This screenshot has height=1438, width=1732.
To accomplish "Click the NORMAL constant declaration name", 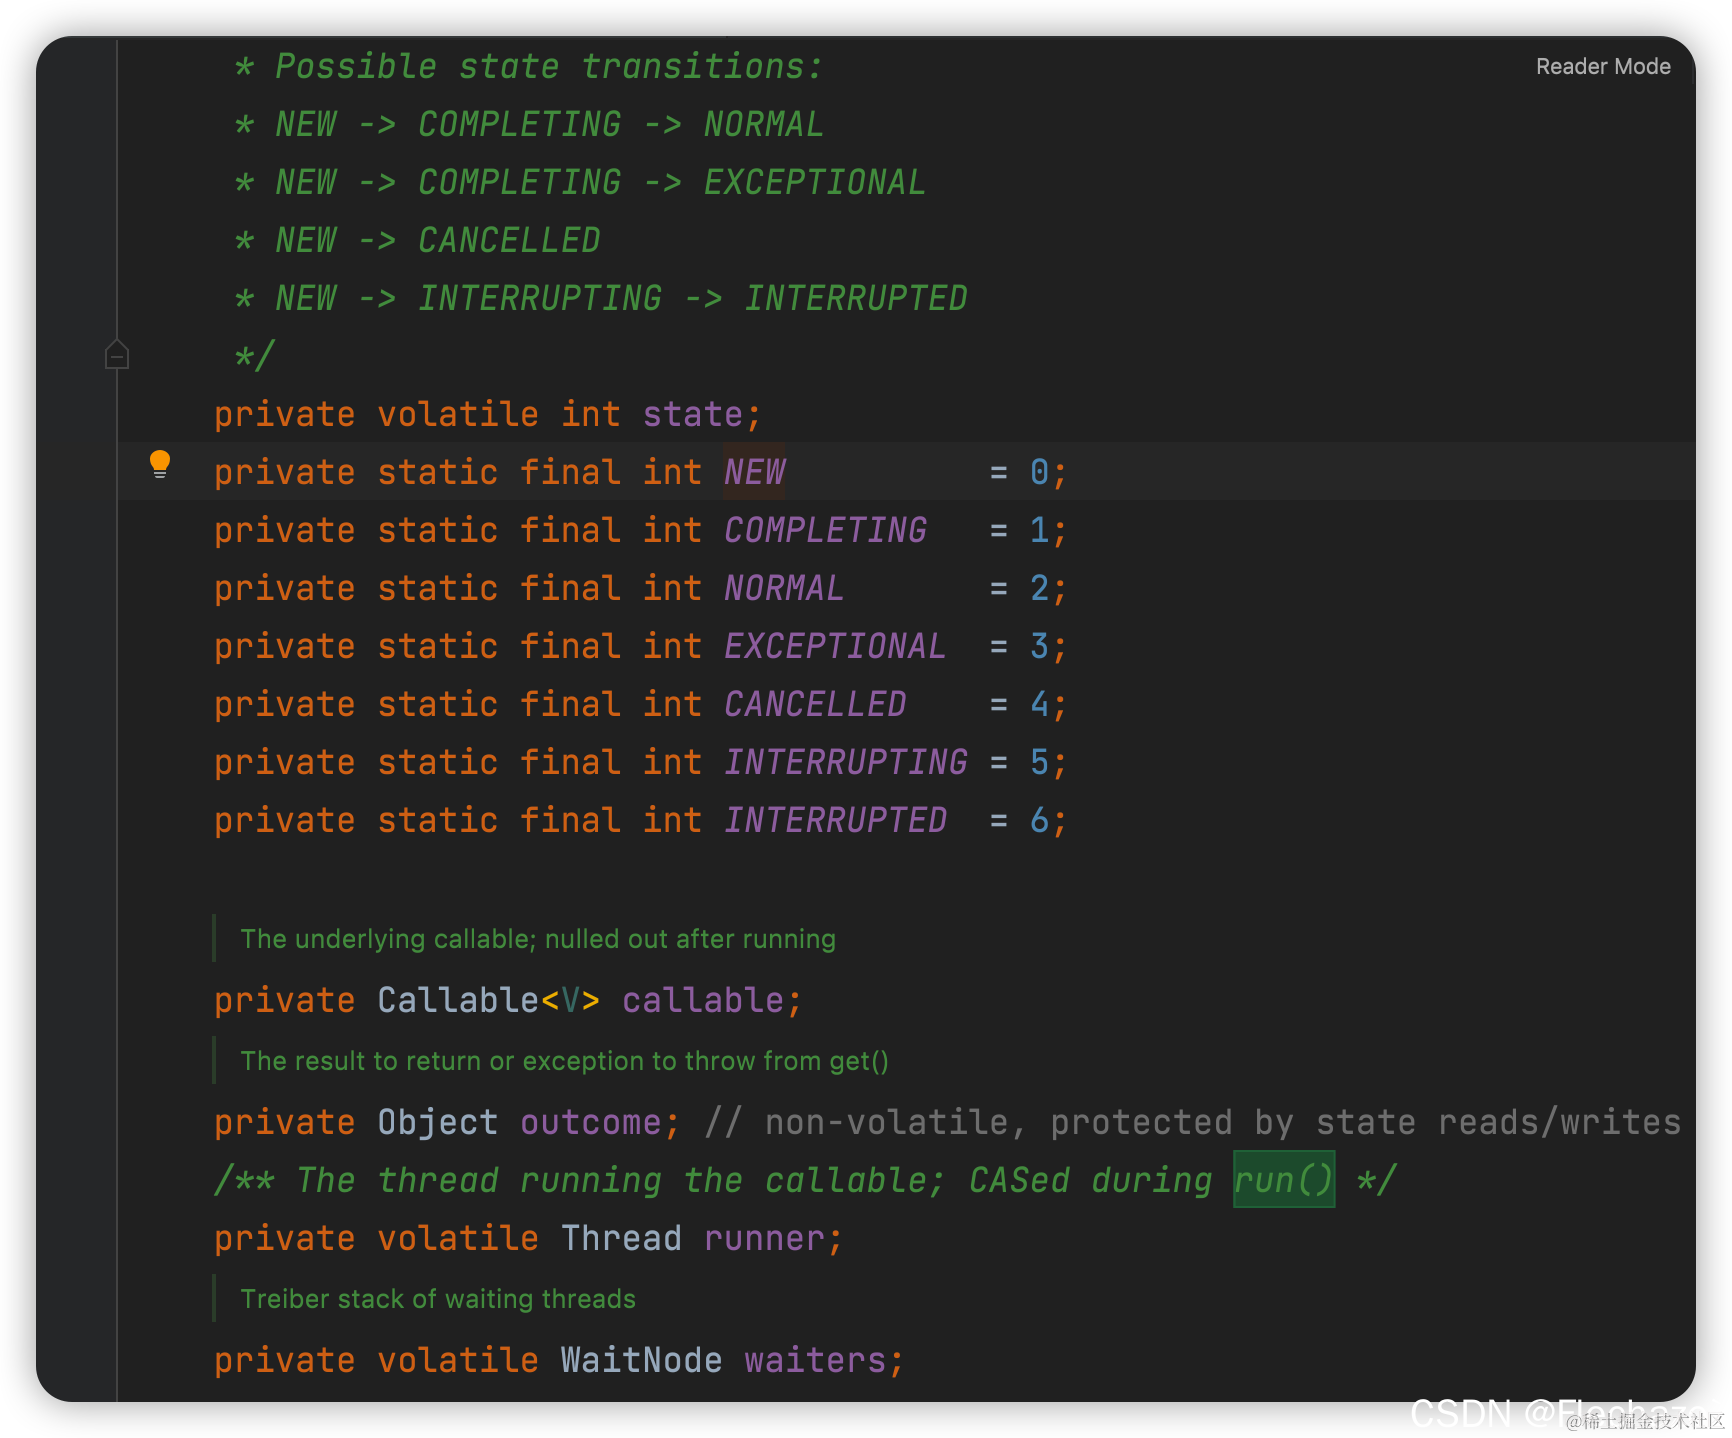I will click(784, 588).
